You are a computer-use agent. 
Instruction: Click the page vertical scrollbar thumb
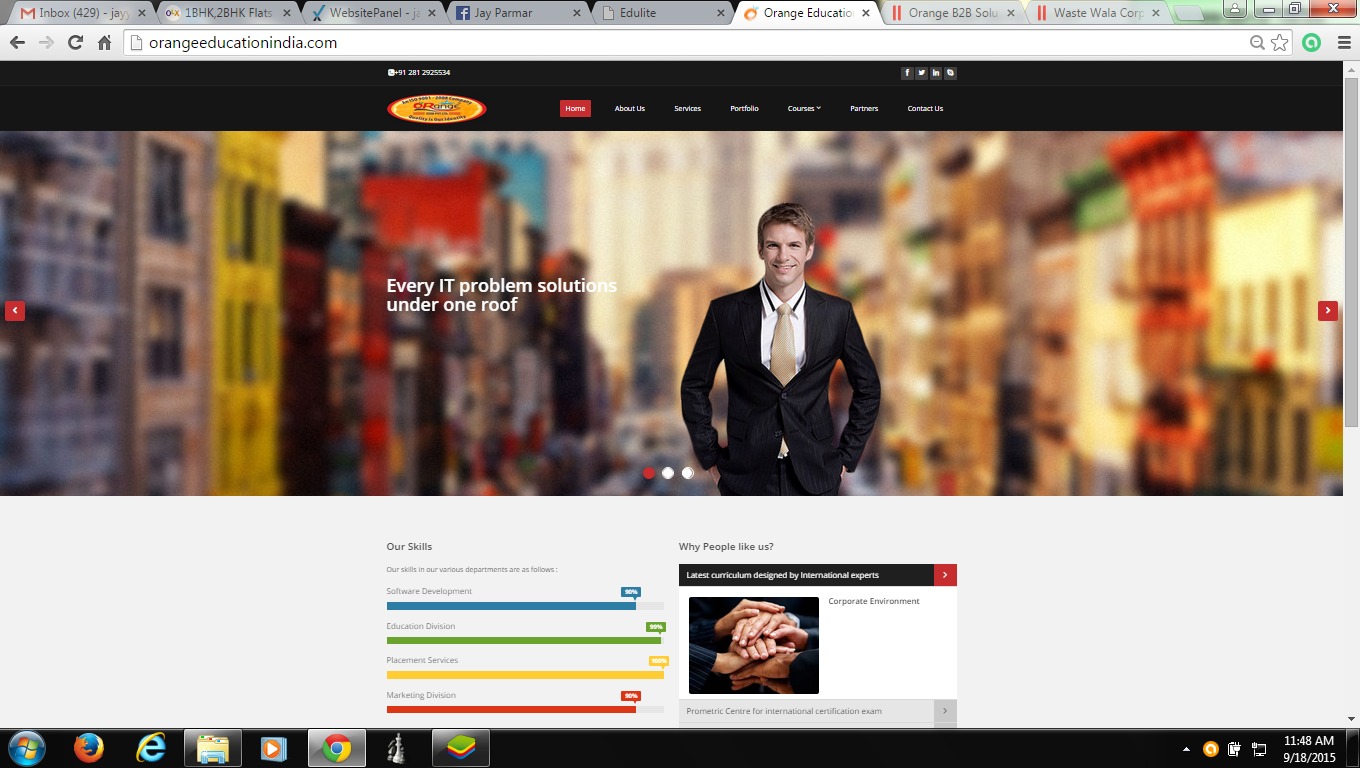point(1351,252)
